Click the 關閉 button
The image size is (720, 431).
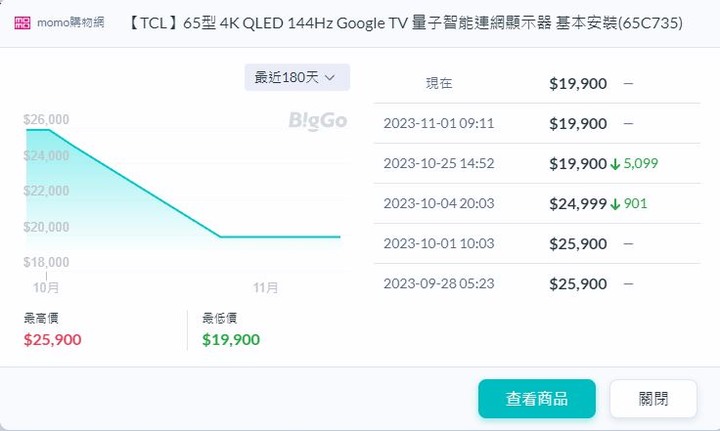coord(653,398)
